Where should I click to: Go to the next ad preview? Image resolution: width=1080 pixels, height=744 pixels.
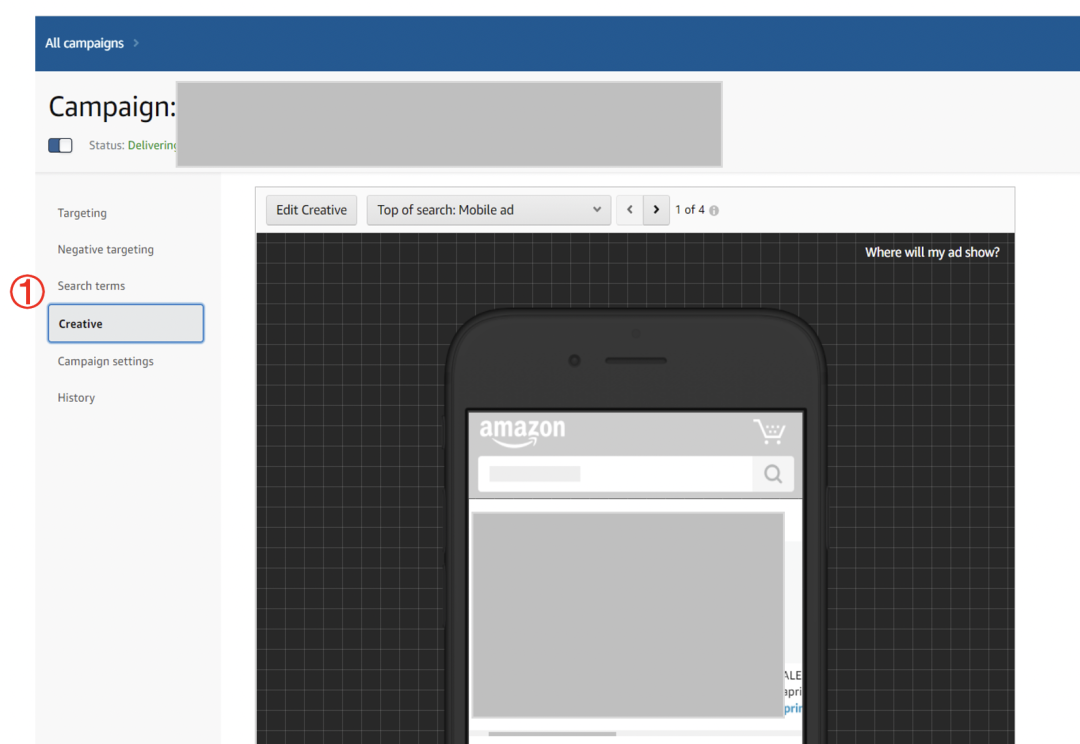(656, 210)
